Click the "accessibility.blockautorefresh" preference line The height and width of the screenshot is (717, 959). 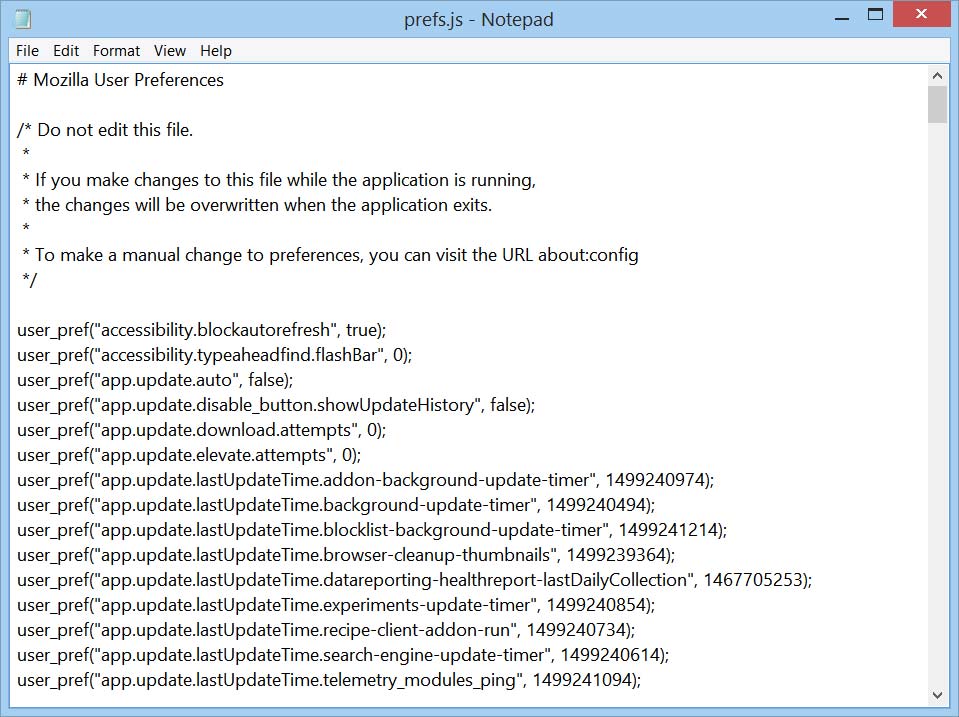click(x=201, y=330)
